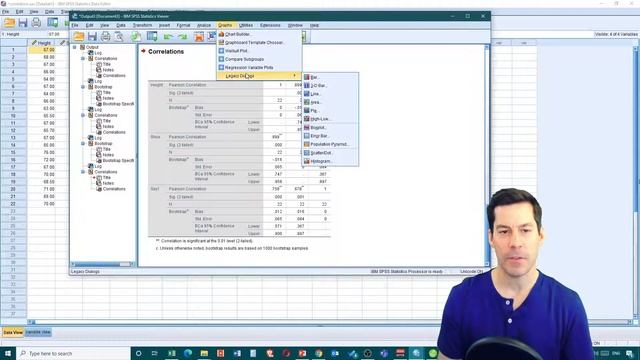Select row 1 header in Data Editor
640x360 pixels.
pos(13,50)
